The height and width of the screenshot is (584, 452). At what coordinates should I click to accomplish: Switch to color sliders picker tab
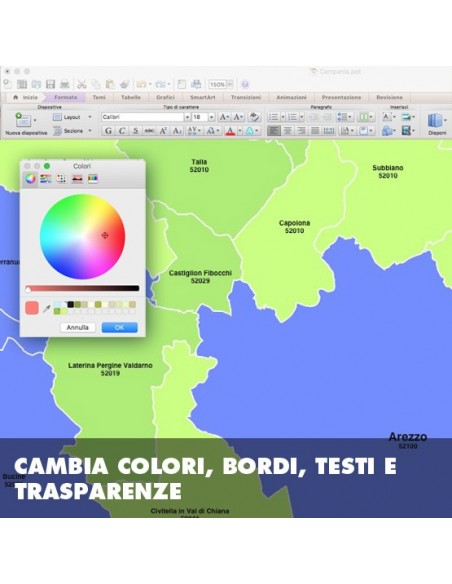[46, 179]
